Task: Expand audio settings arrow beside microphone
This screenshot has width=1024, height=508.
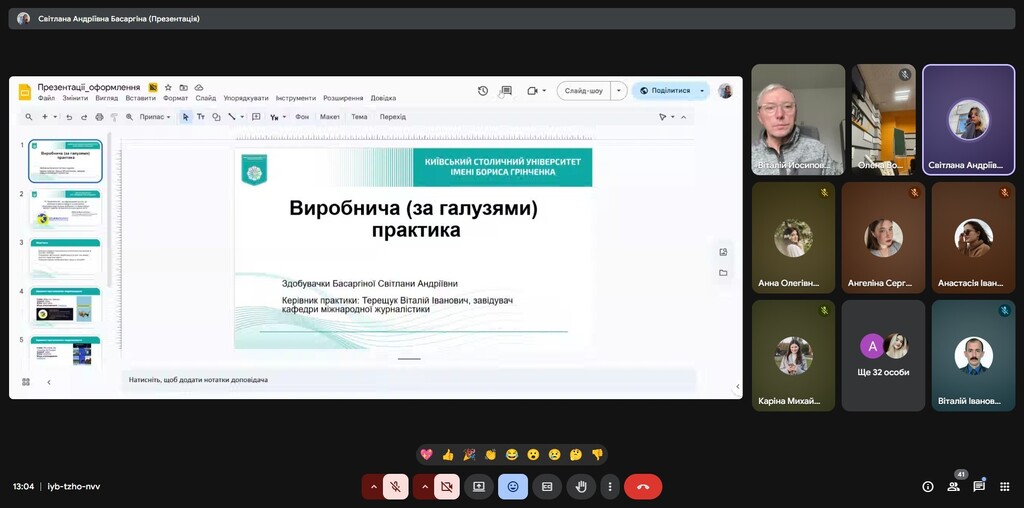Action: [x=373, y=487]
